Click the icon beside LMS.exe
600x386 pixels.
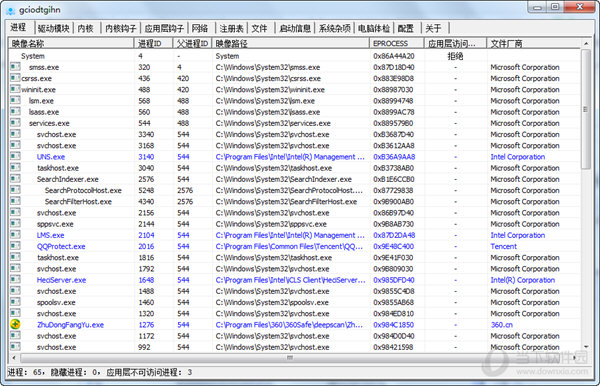point(15,235)
